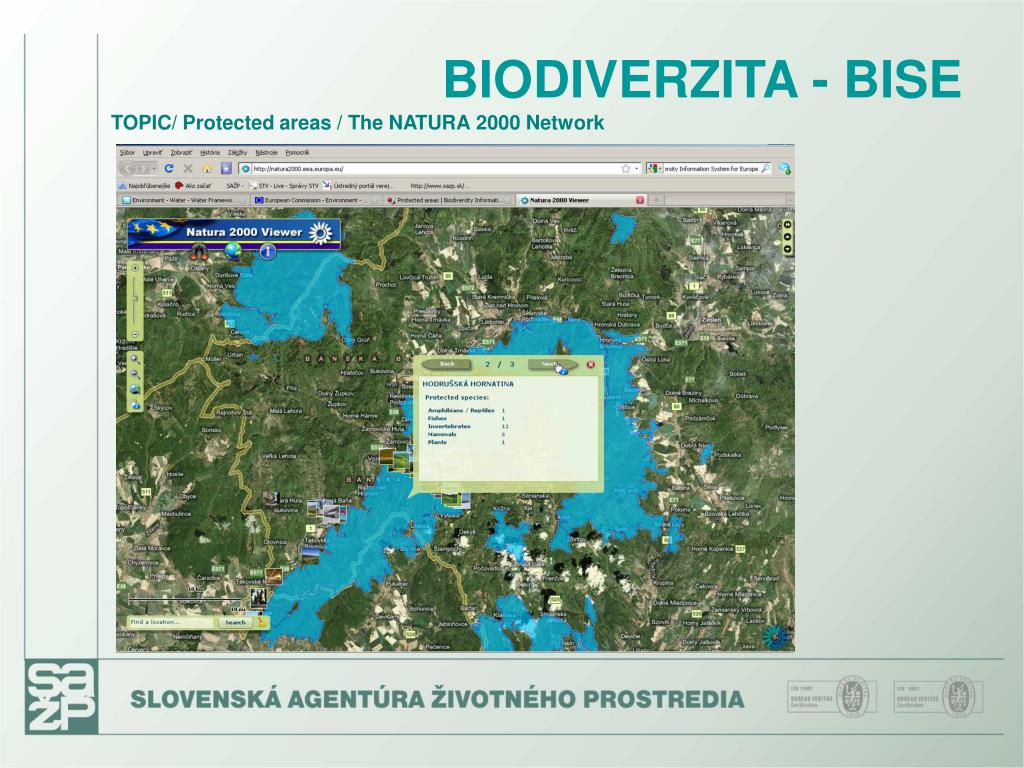Screen dimensions: 1024x768
Task: Click the browser forward arrow
Action: [x=143, y=168]
